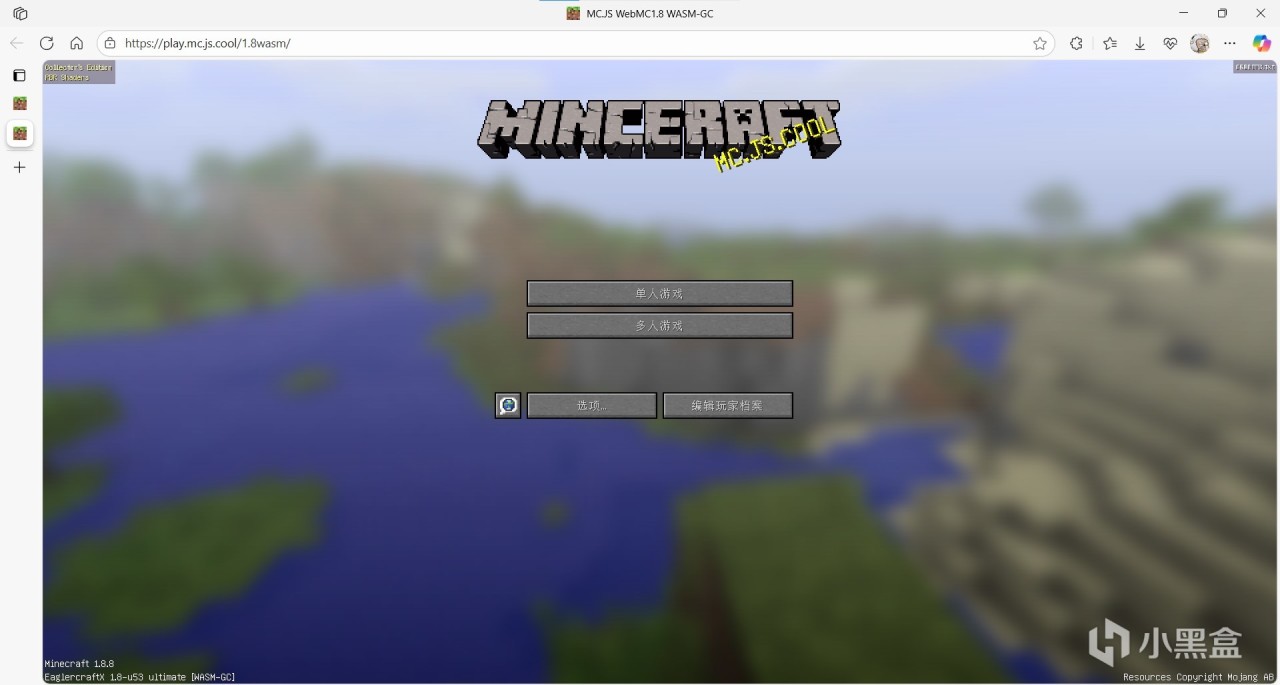Select the highlighted active Minecraft tab
The width and height of the screenshot is (1280, 685).
(19, 133)
